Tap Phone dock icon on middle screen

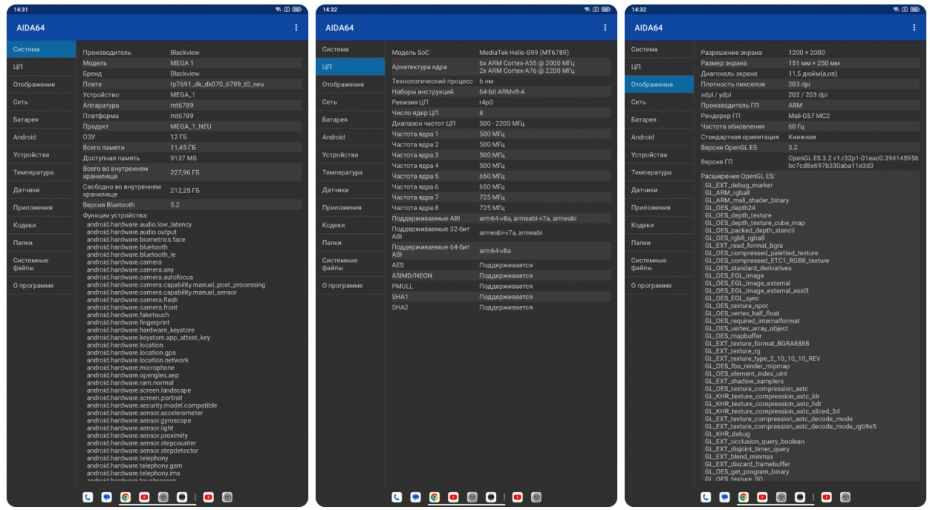[397, 497]
